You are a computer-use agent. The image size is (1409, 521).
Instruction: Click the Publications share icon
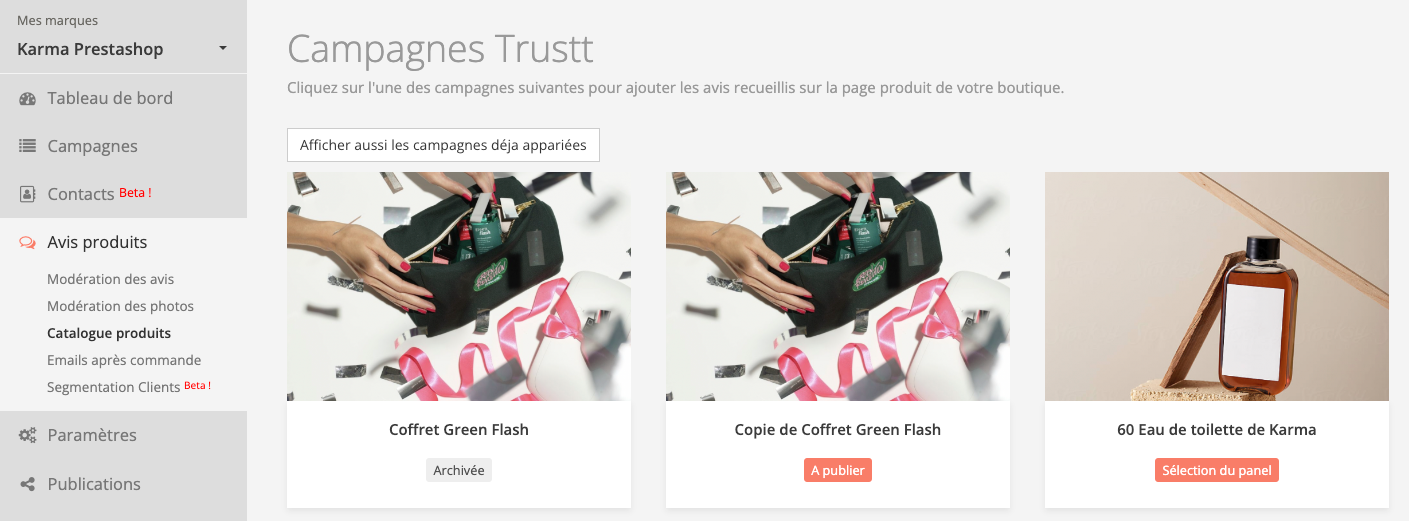coord(28,484)
